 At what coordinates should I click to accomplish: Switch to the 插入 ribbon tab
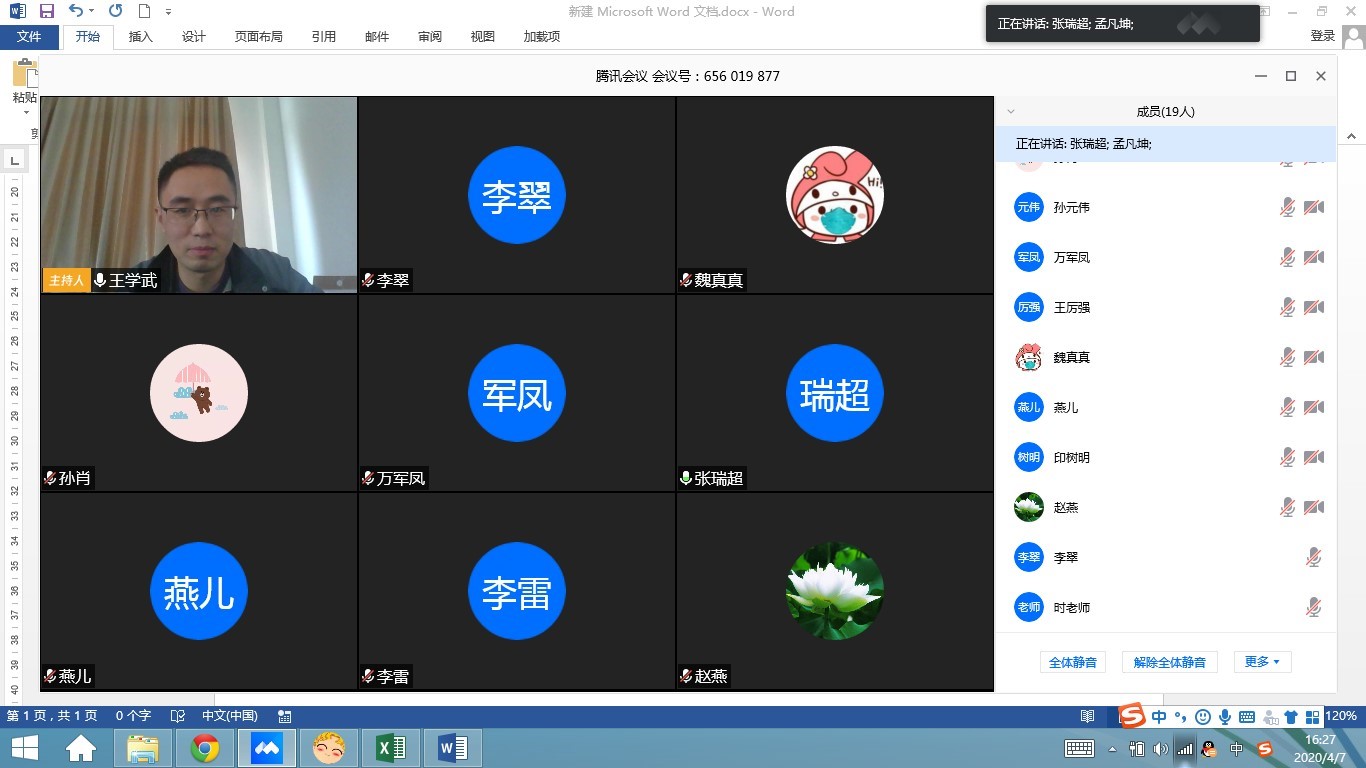(141, 36)
